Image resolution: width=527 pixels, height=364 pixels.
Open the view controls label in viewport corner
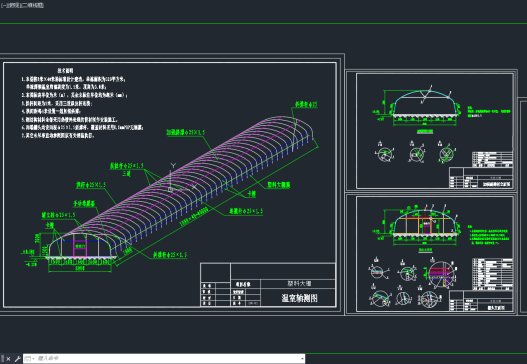click(x=14, y=5)
